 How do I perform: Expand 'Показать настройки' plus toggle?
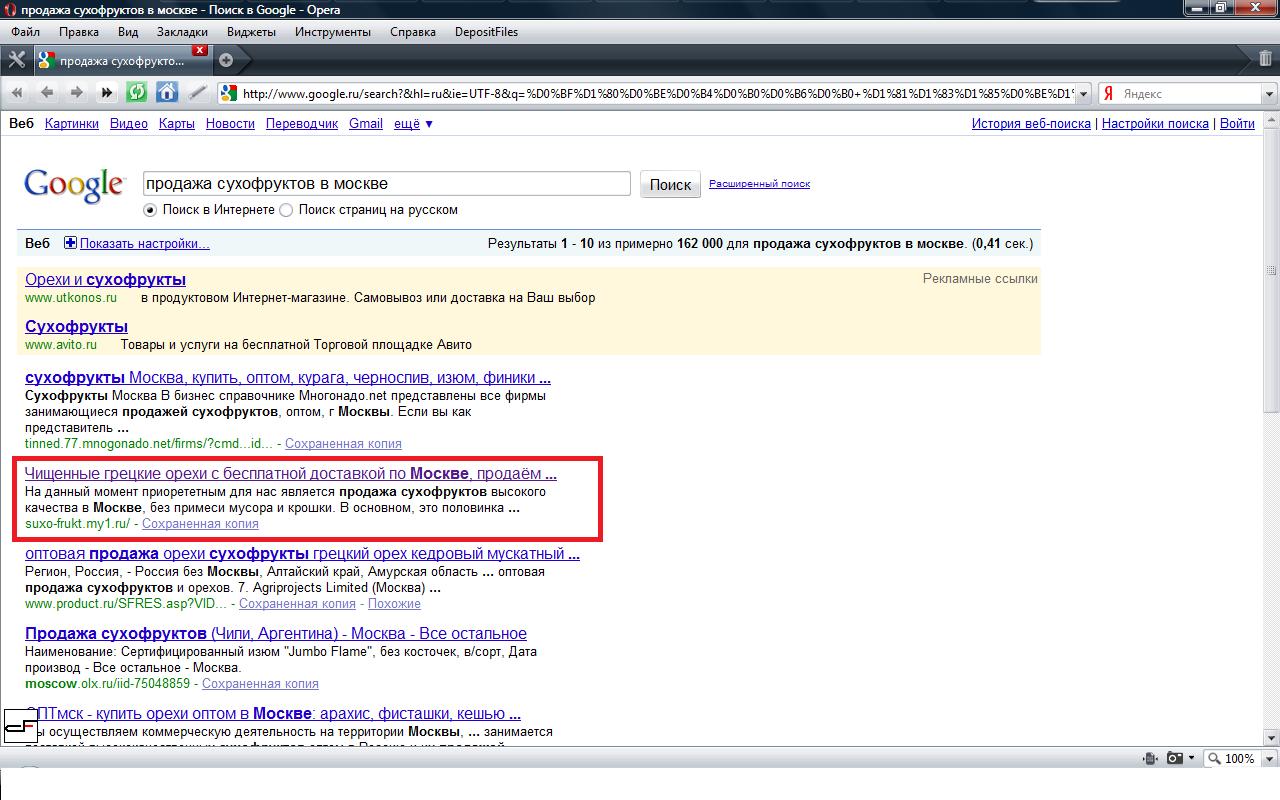coord(70,243)
